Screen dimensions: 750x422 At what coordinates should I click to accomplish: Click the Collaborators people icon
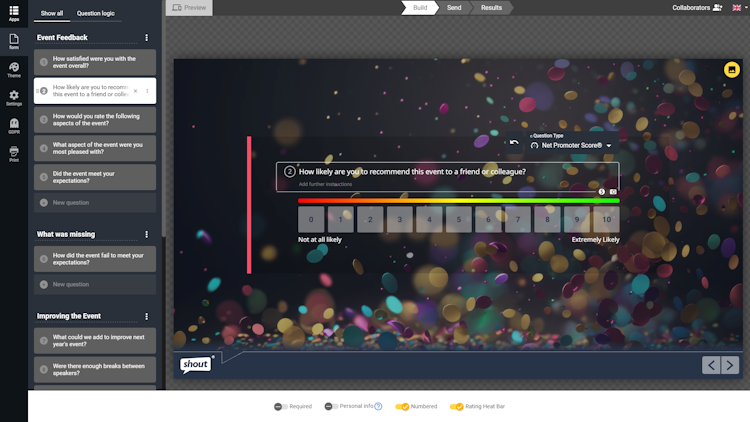[x=717, y=8]
